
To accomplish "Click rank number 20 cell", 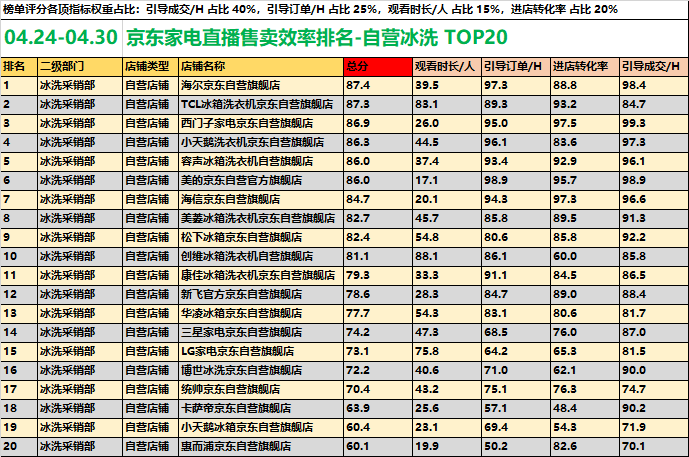I will (x=19, y=446).
